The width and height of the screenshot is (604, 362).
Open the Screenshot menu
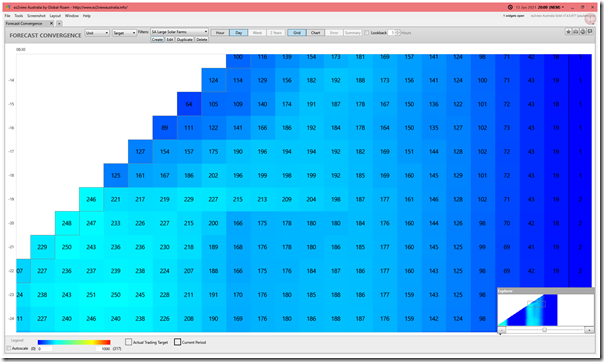pos(36,16)
